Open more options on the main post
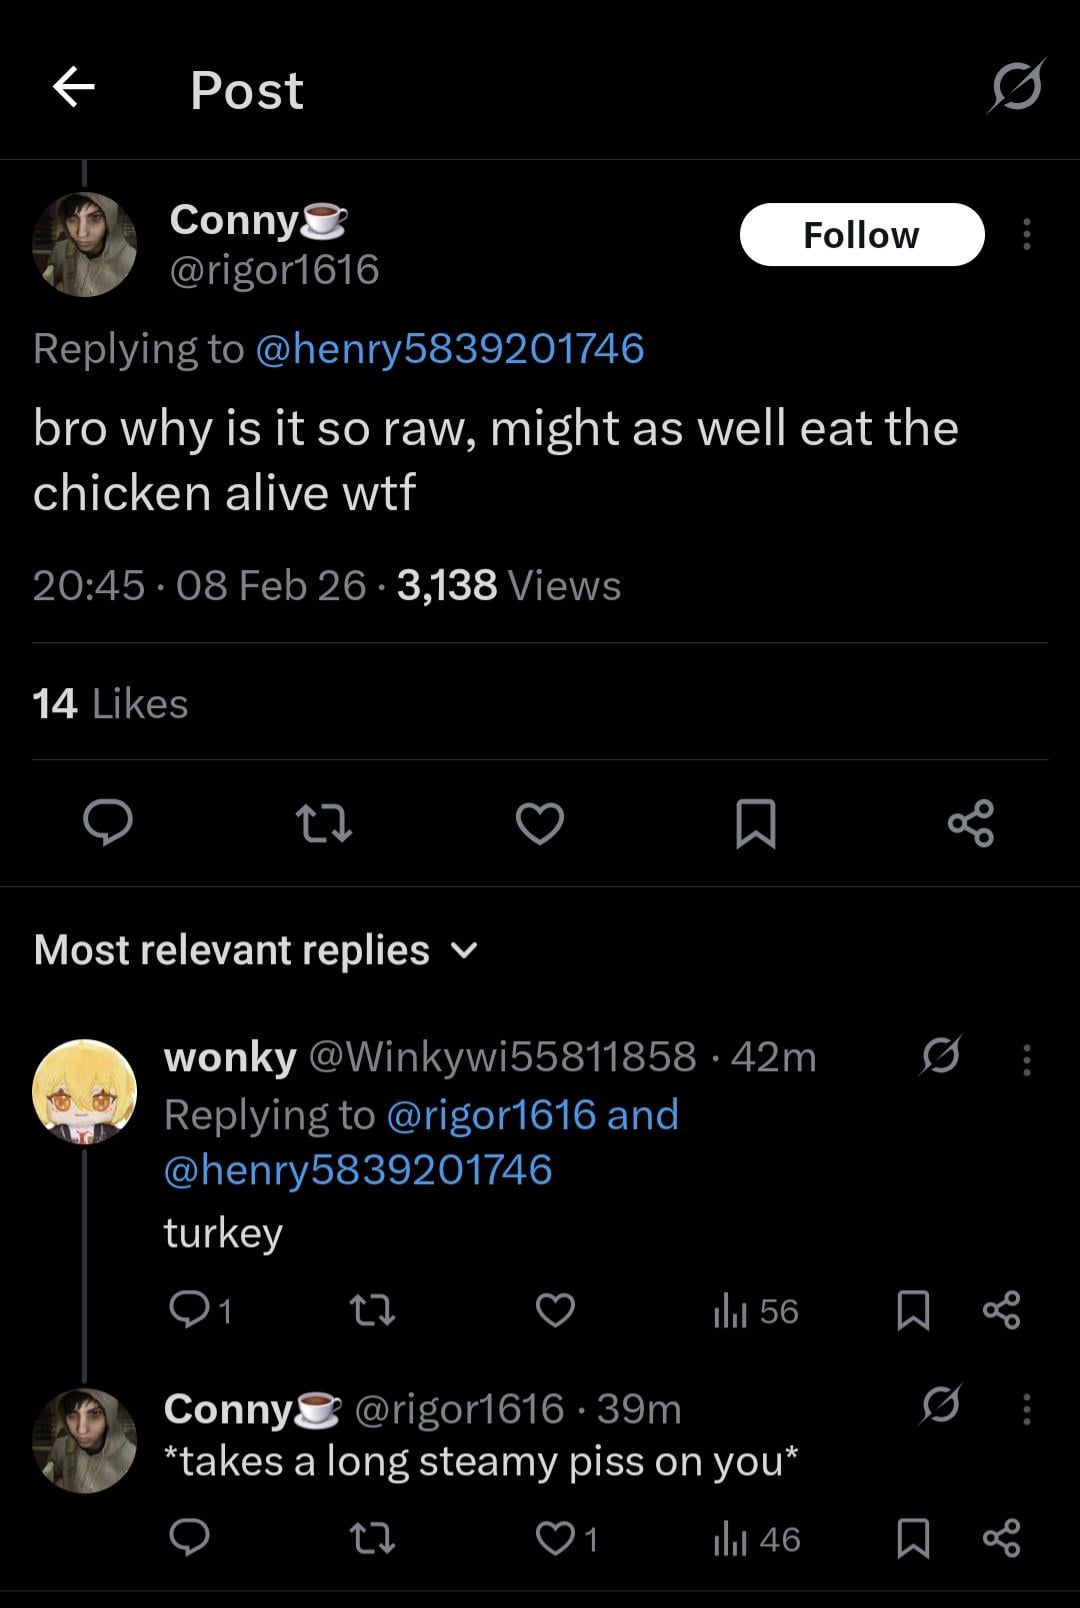The image size is (1080, 1608). (x=1026, y=235)
